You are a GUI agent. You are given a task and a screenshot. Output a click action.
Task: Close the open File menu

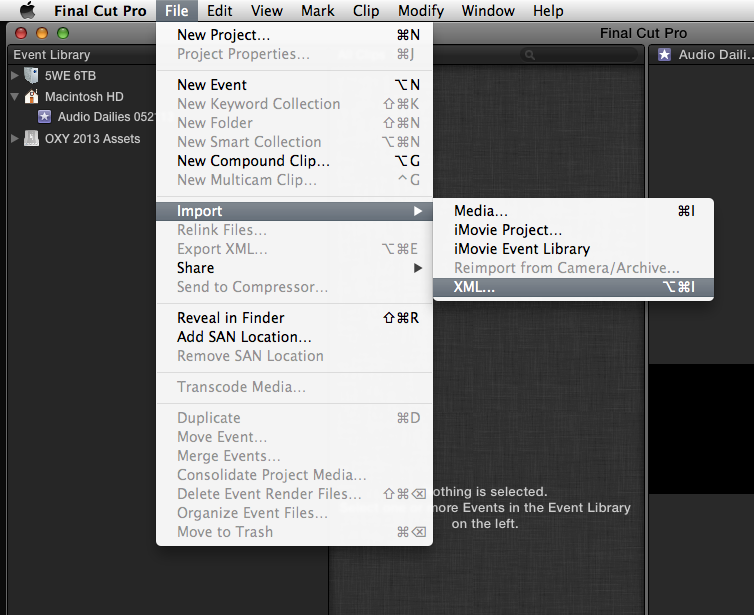[x=176, y=11]
